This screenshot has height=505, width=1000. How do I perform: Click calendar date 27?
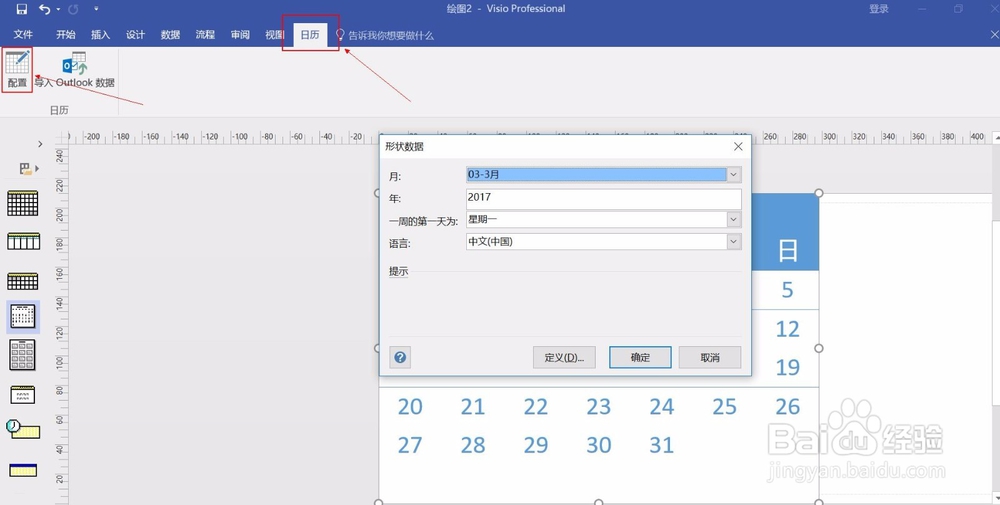point(410,445)
